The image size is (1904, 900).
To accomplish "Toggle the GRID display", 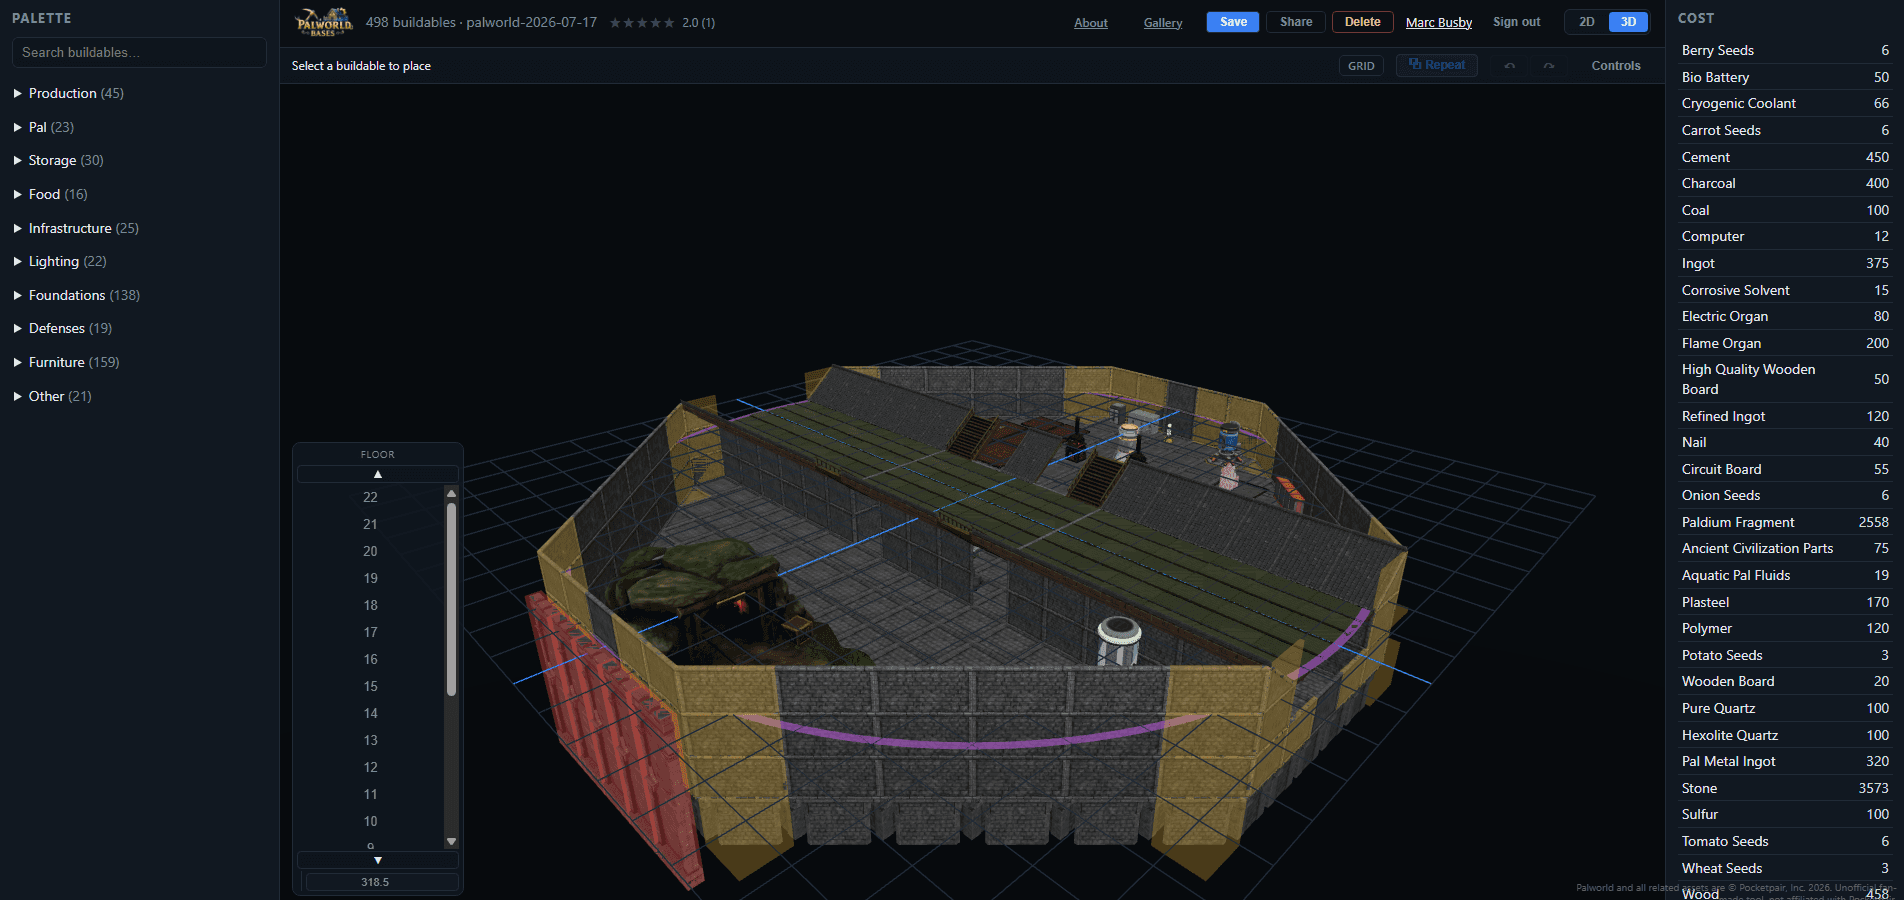I will [1361, 66].
